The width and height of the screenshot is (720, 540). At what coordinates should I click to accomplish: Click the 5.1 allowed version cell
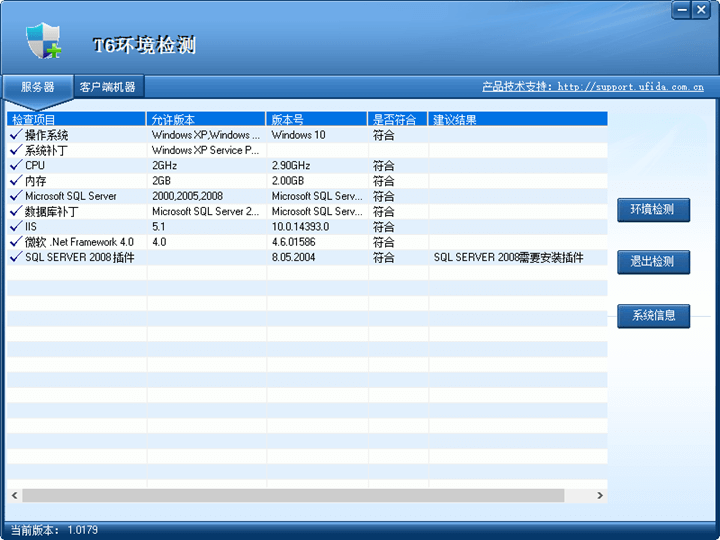coord(158,226)
